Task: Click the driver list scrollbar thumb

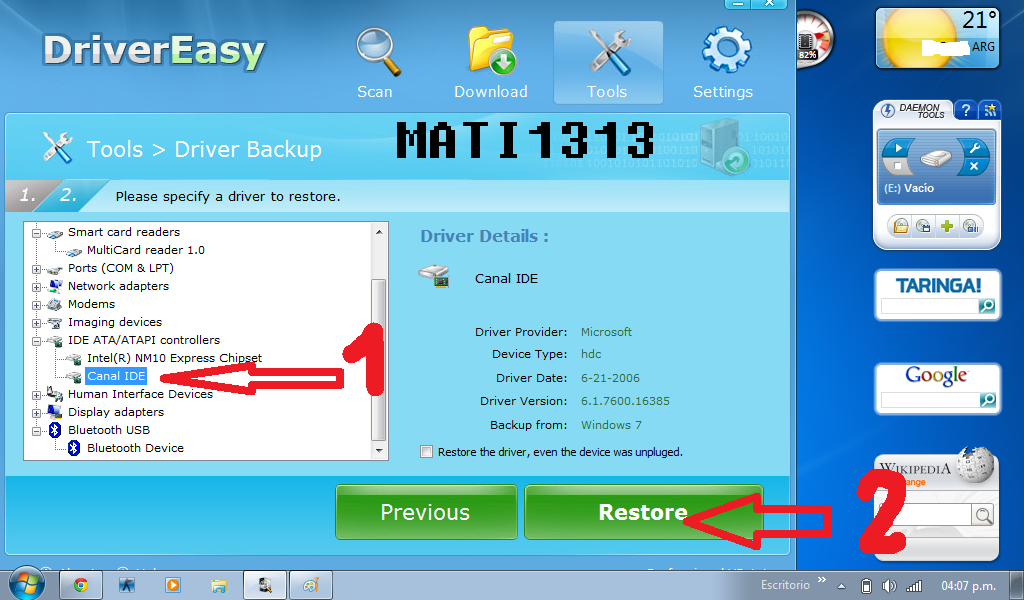Action: [x=379, y=359]
